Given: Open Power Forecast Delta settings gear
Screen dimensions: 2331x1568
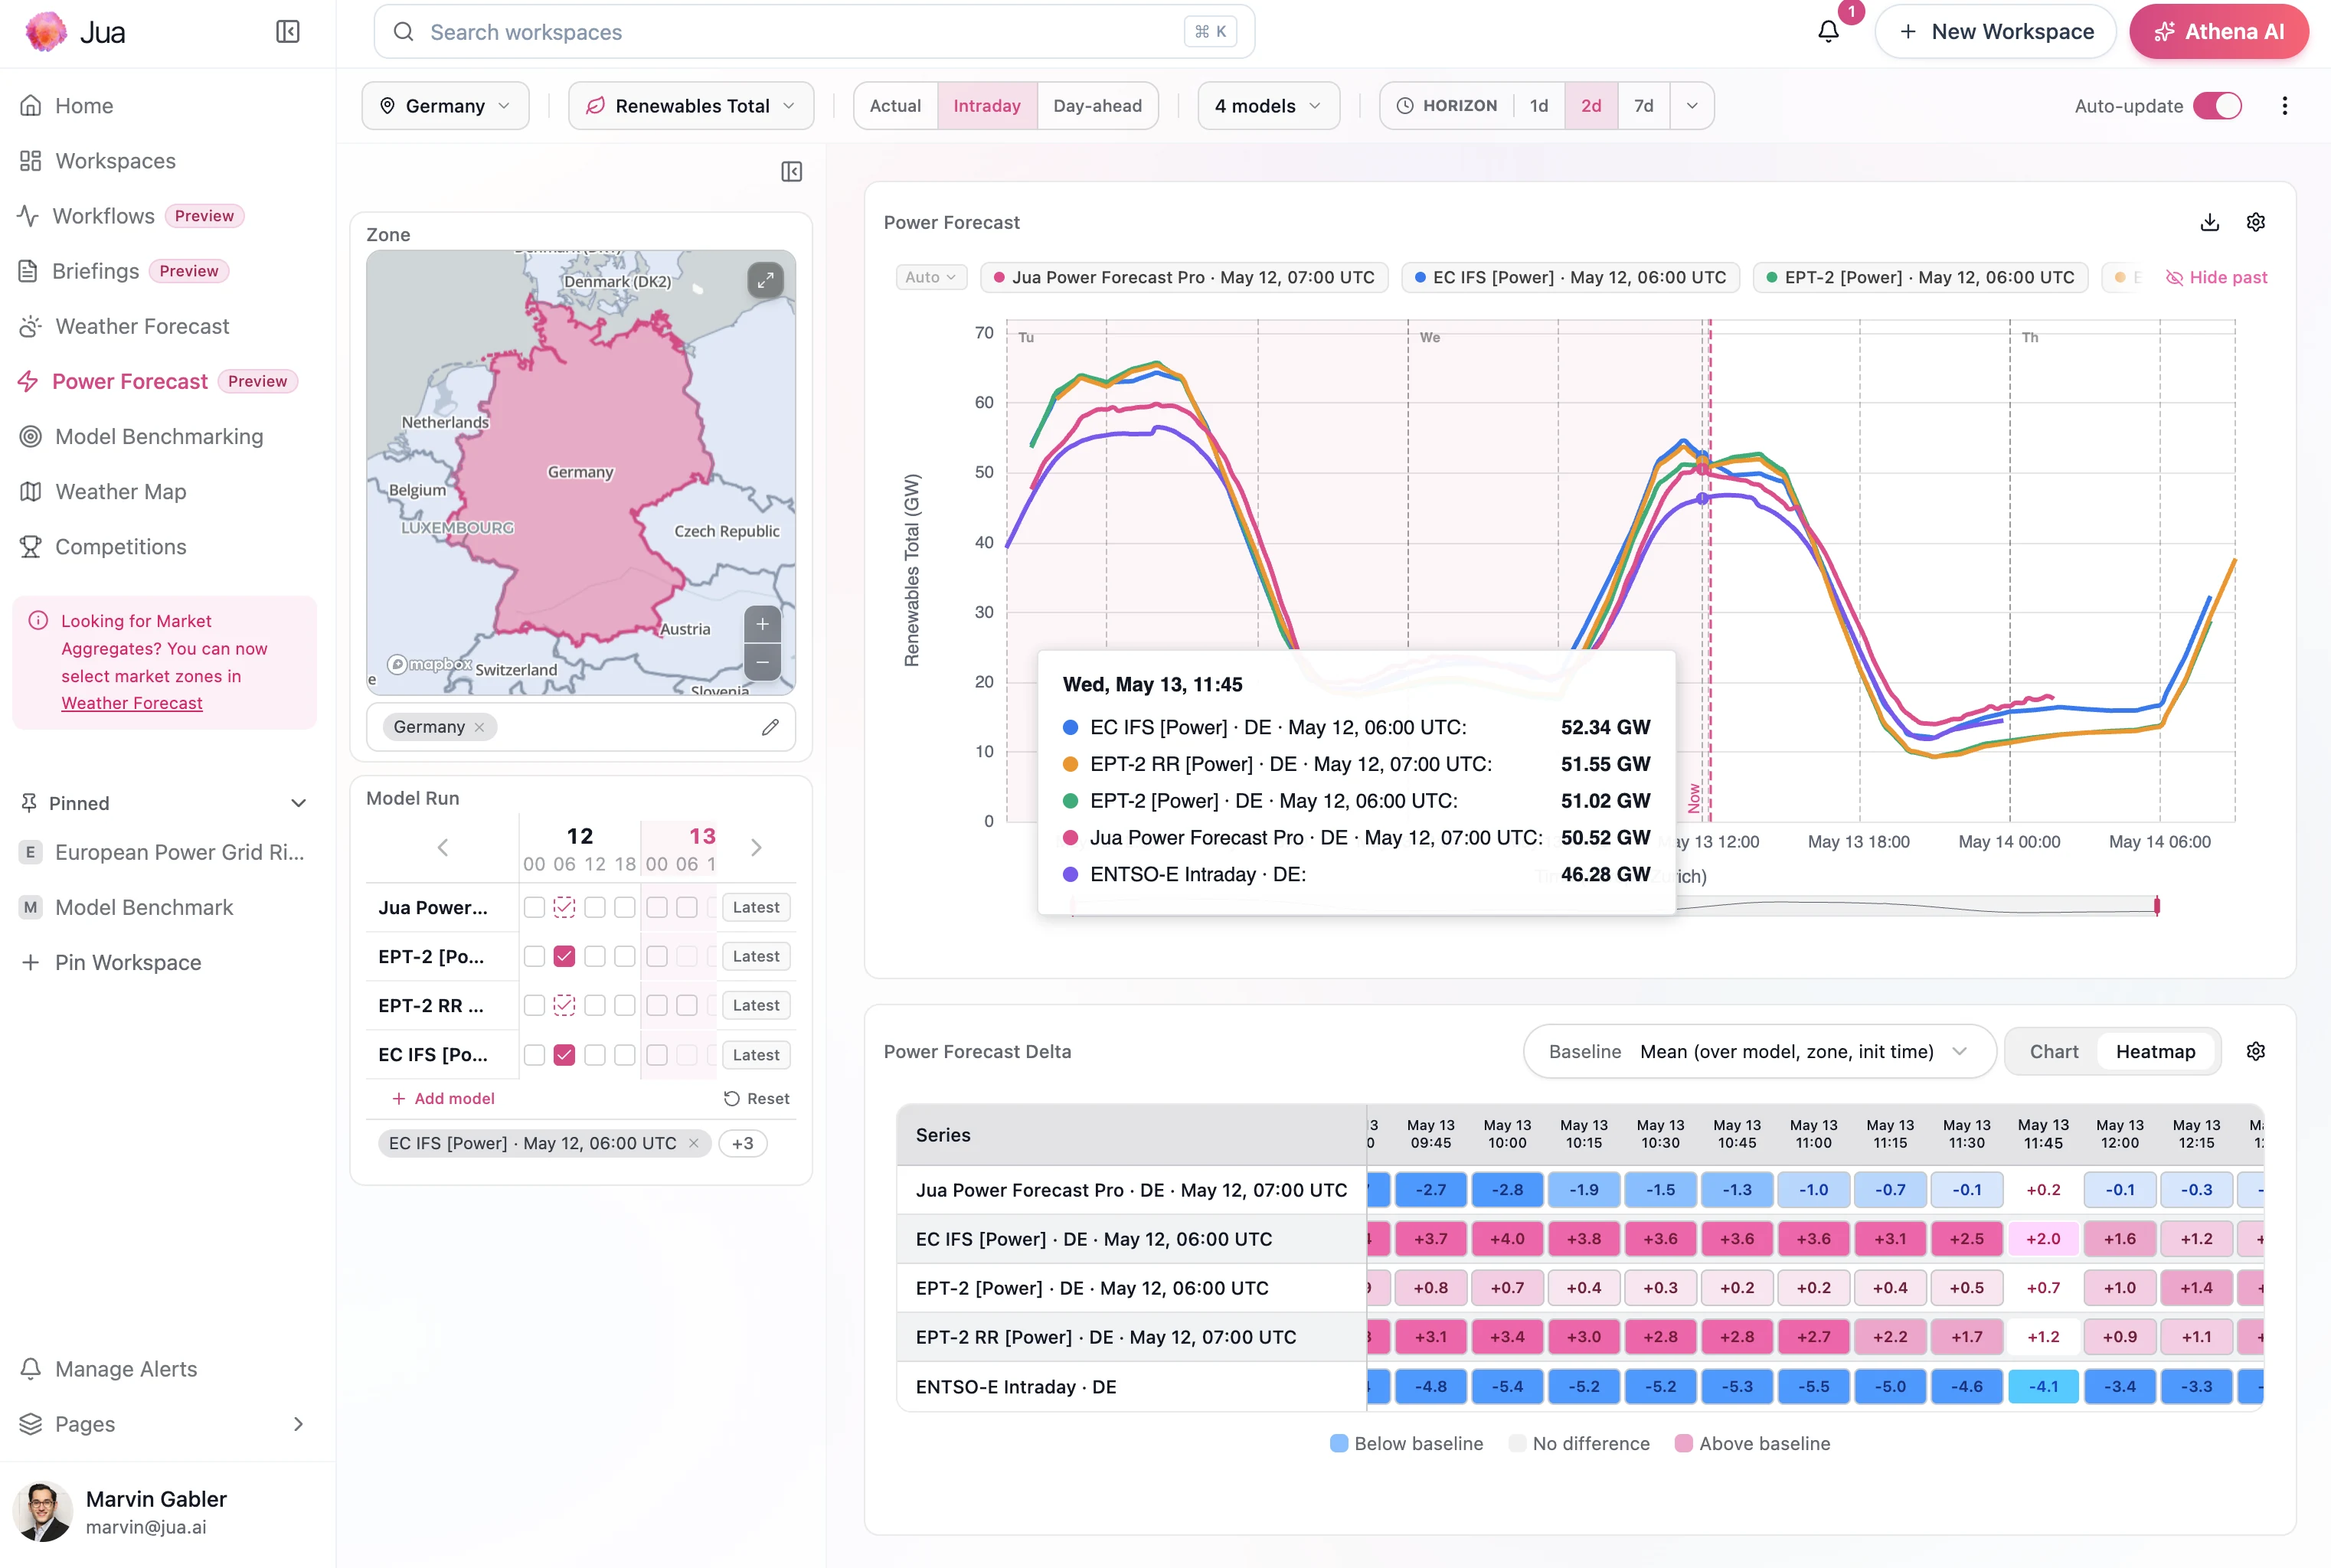Looking at the screenshot, I should pos(2255,1051).
